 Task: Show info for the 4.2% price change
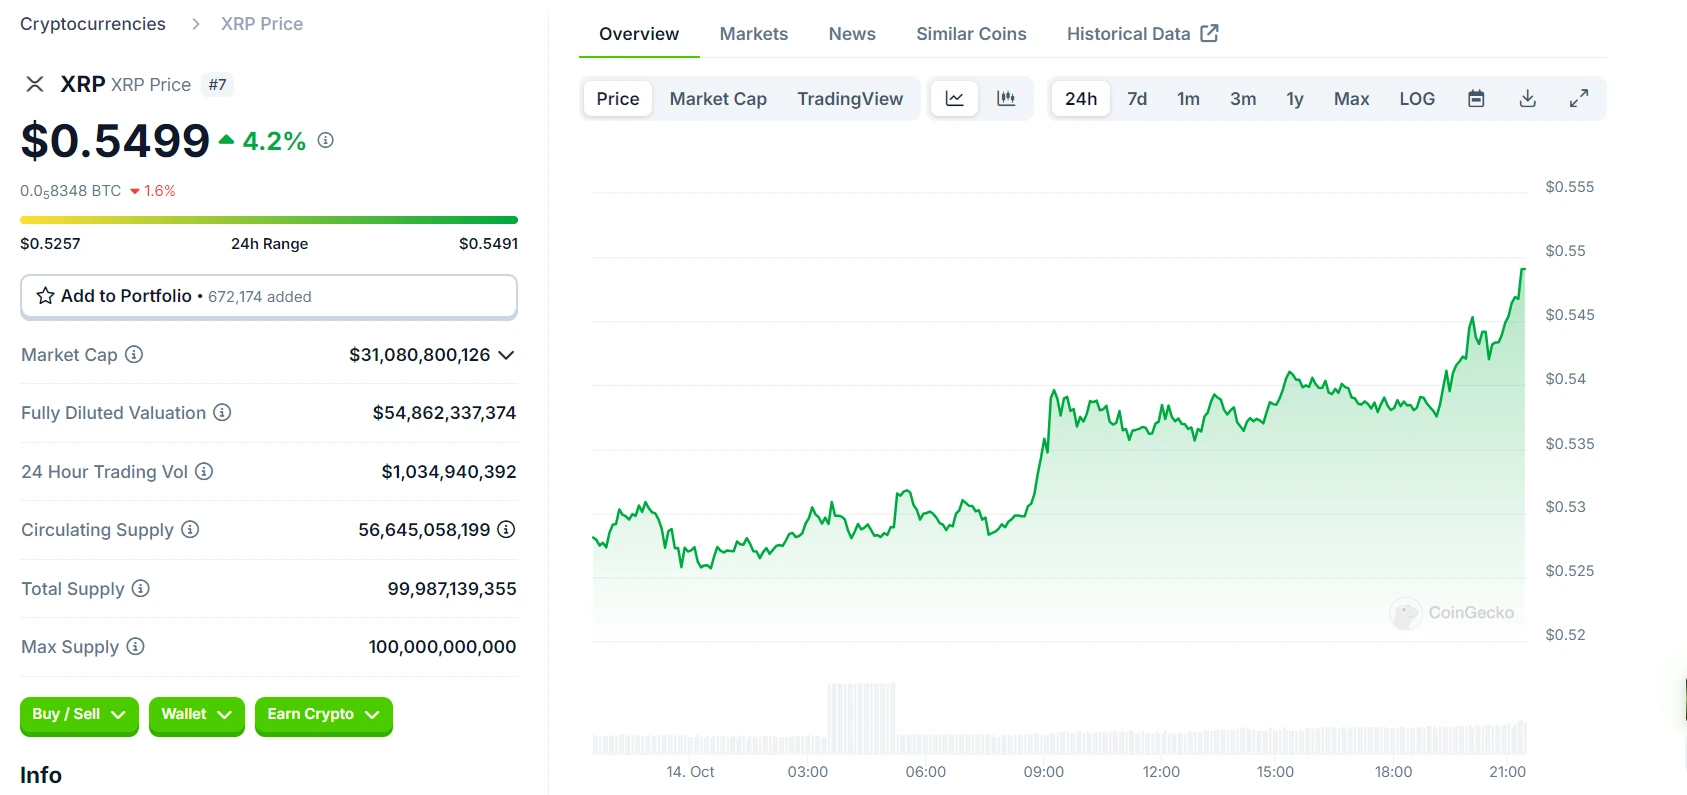326,141
